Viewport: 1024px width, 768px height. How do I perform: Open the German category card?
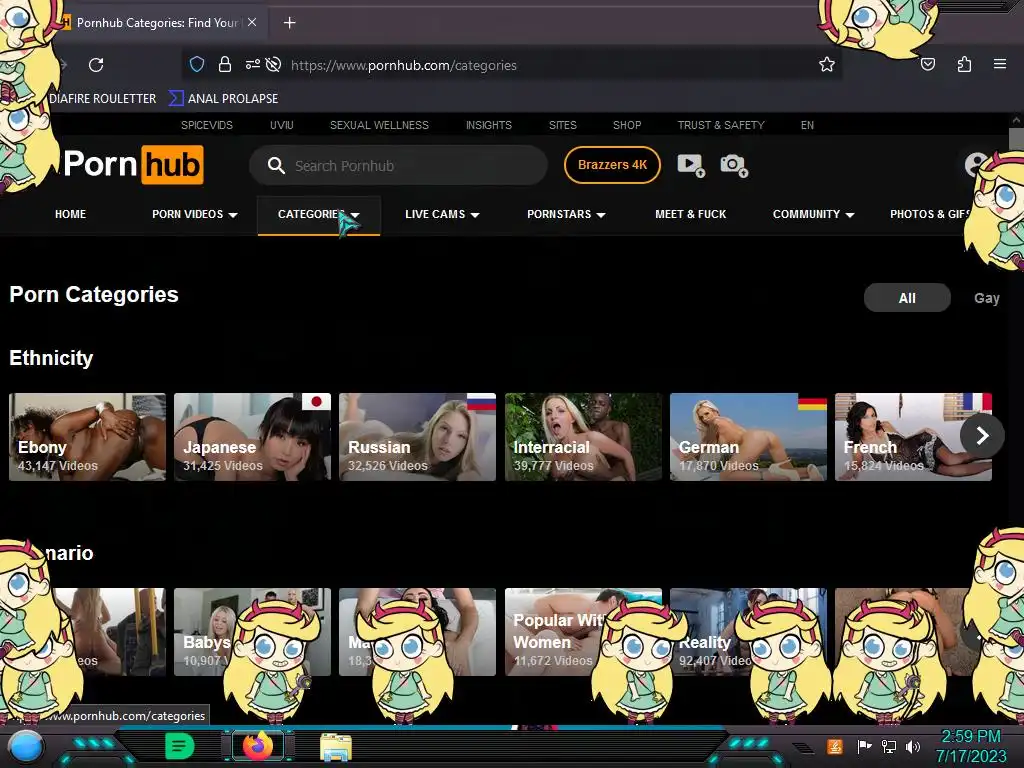point(748,437)
